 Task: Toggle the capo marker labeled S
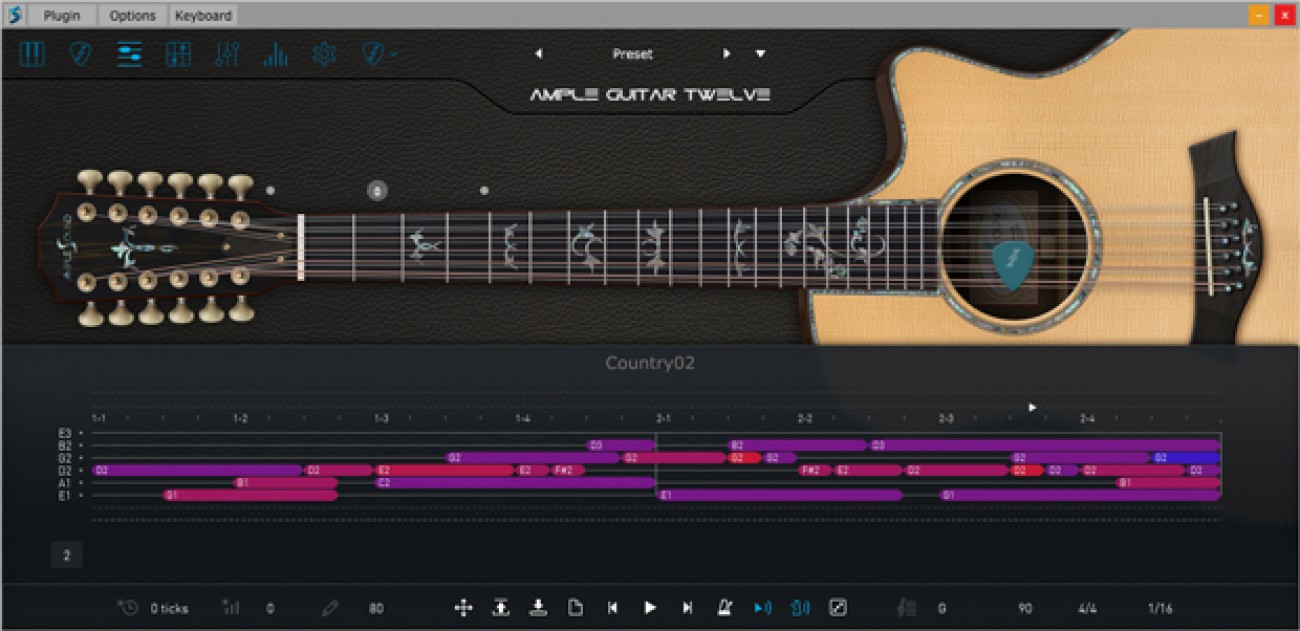(x=377, y=190)
